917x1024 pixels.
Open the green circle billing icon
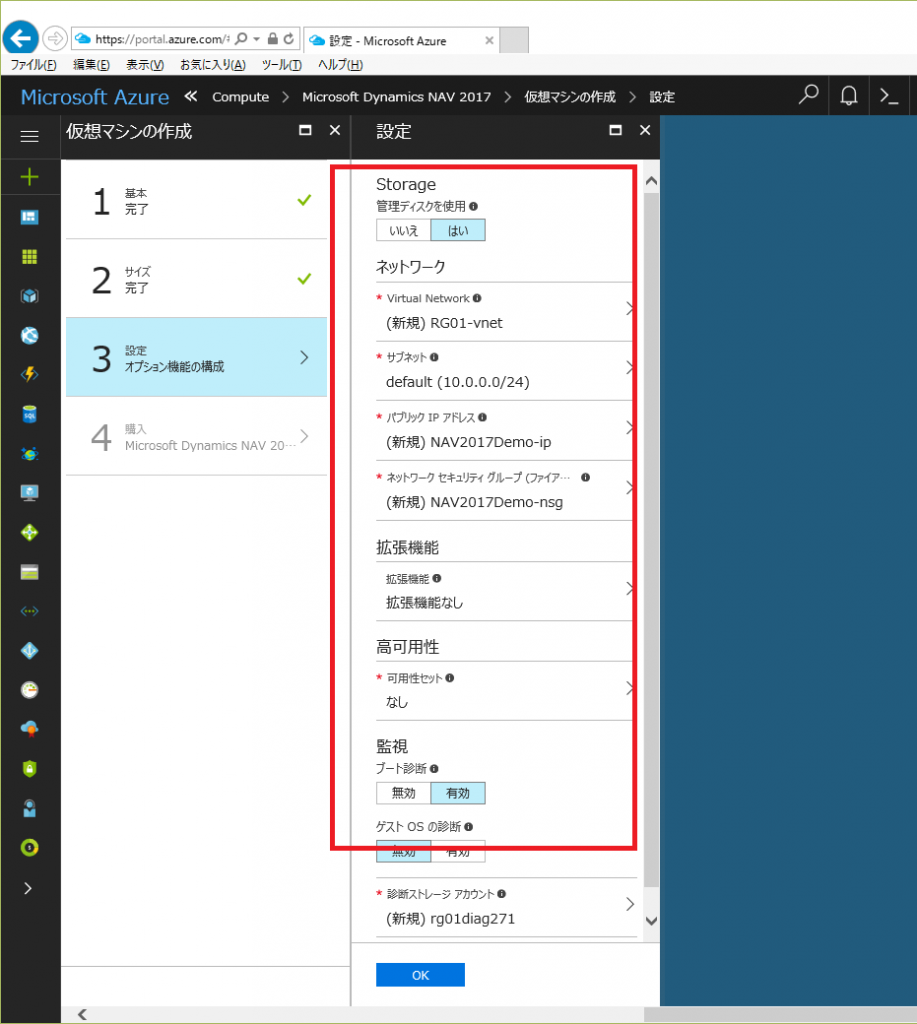(x=29, y=848)
